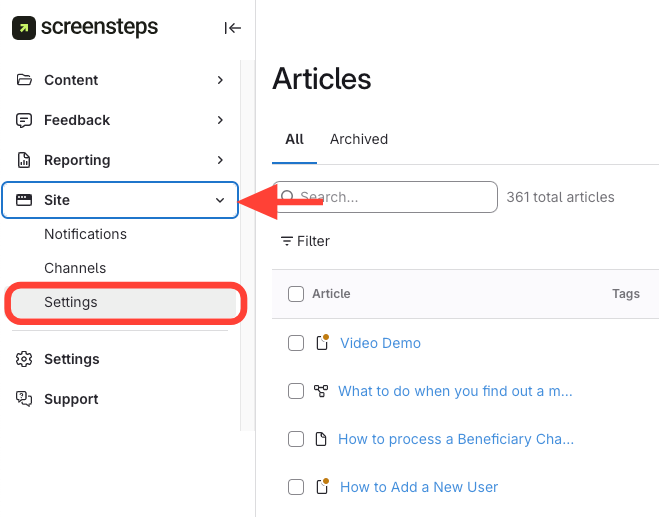Click the Support chat icon
Image resolution: width=659 pixels, height=517 pixels.
click(24, 399)
